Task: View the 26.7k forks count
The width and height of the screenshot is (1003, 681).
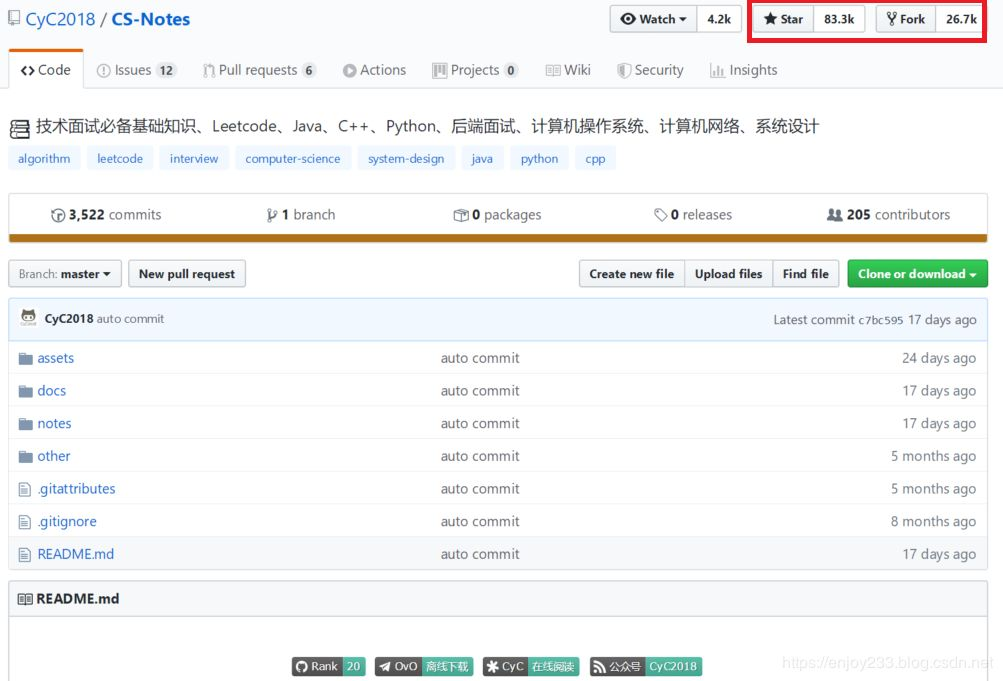Action: pos(961,19)
